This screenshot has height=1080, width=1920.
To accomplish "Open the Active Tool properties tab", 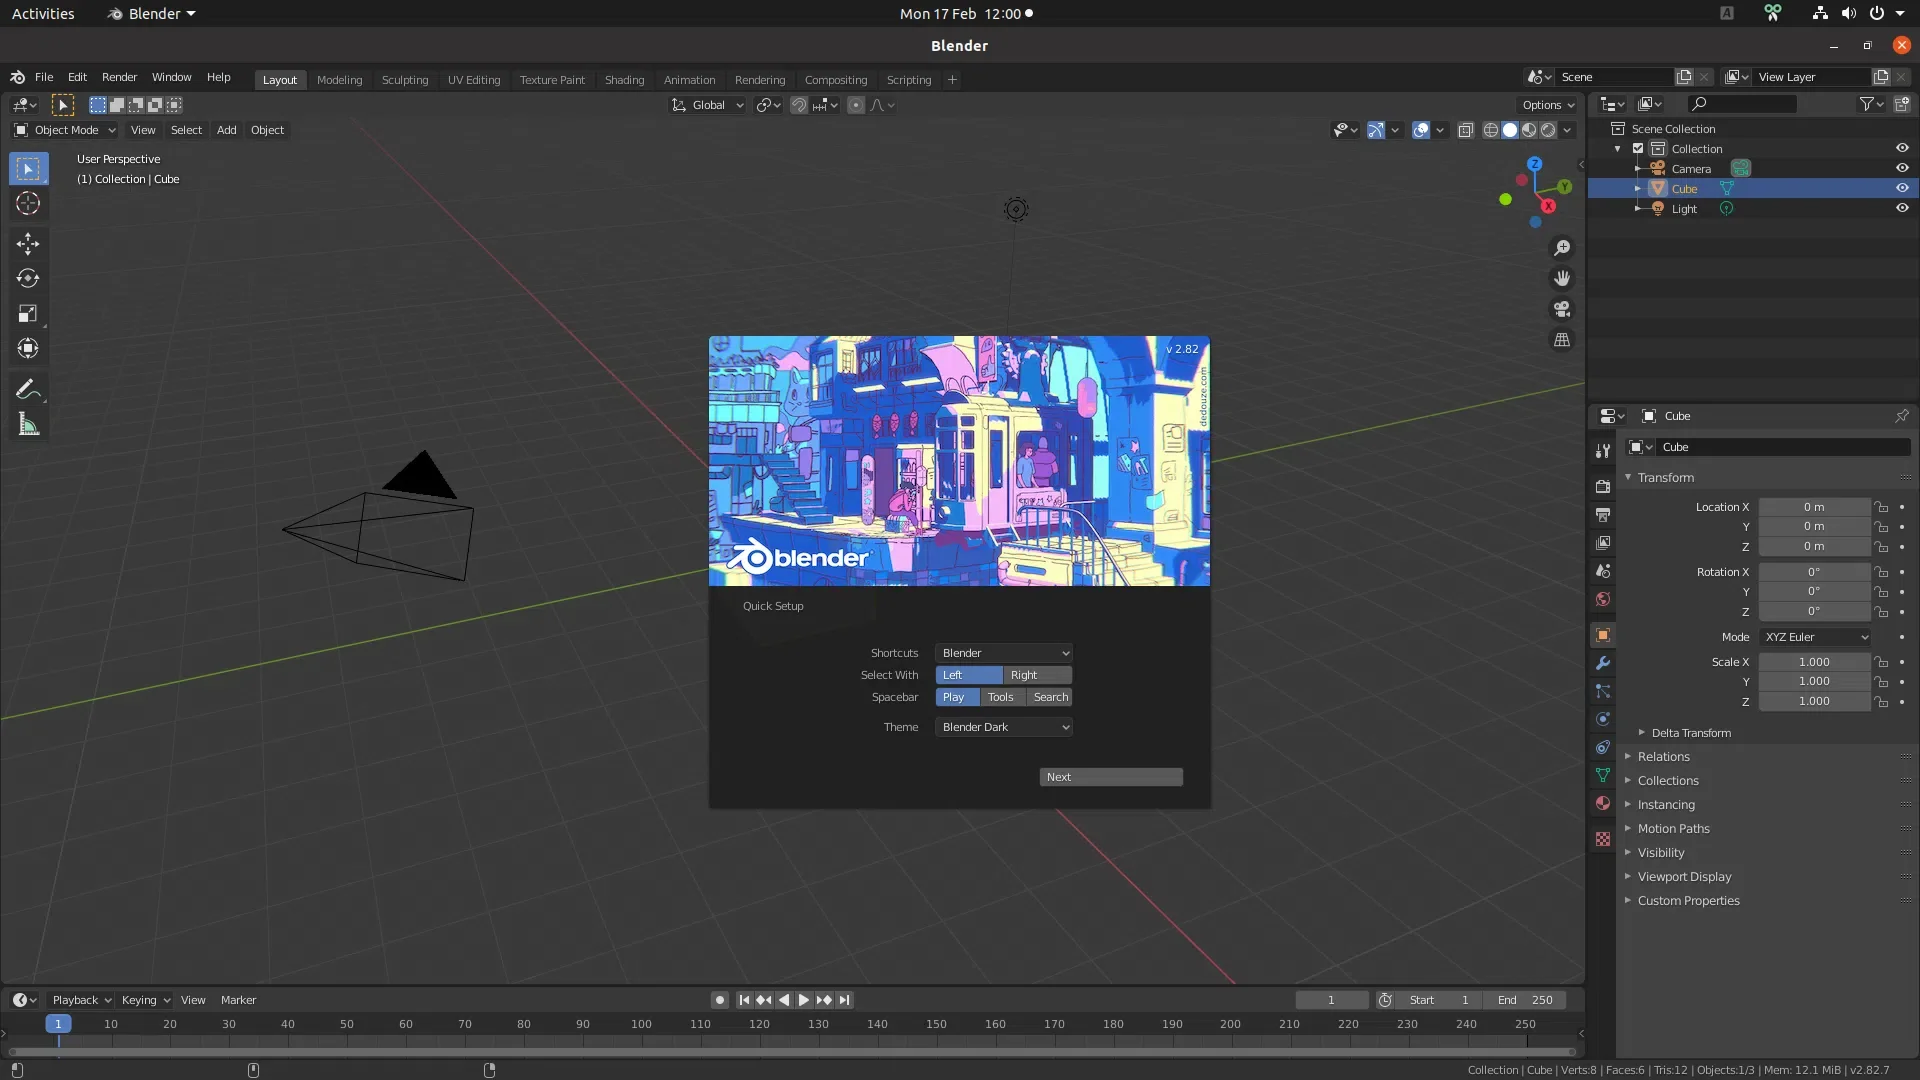I will [x=1603, y=451].
